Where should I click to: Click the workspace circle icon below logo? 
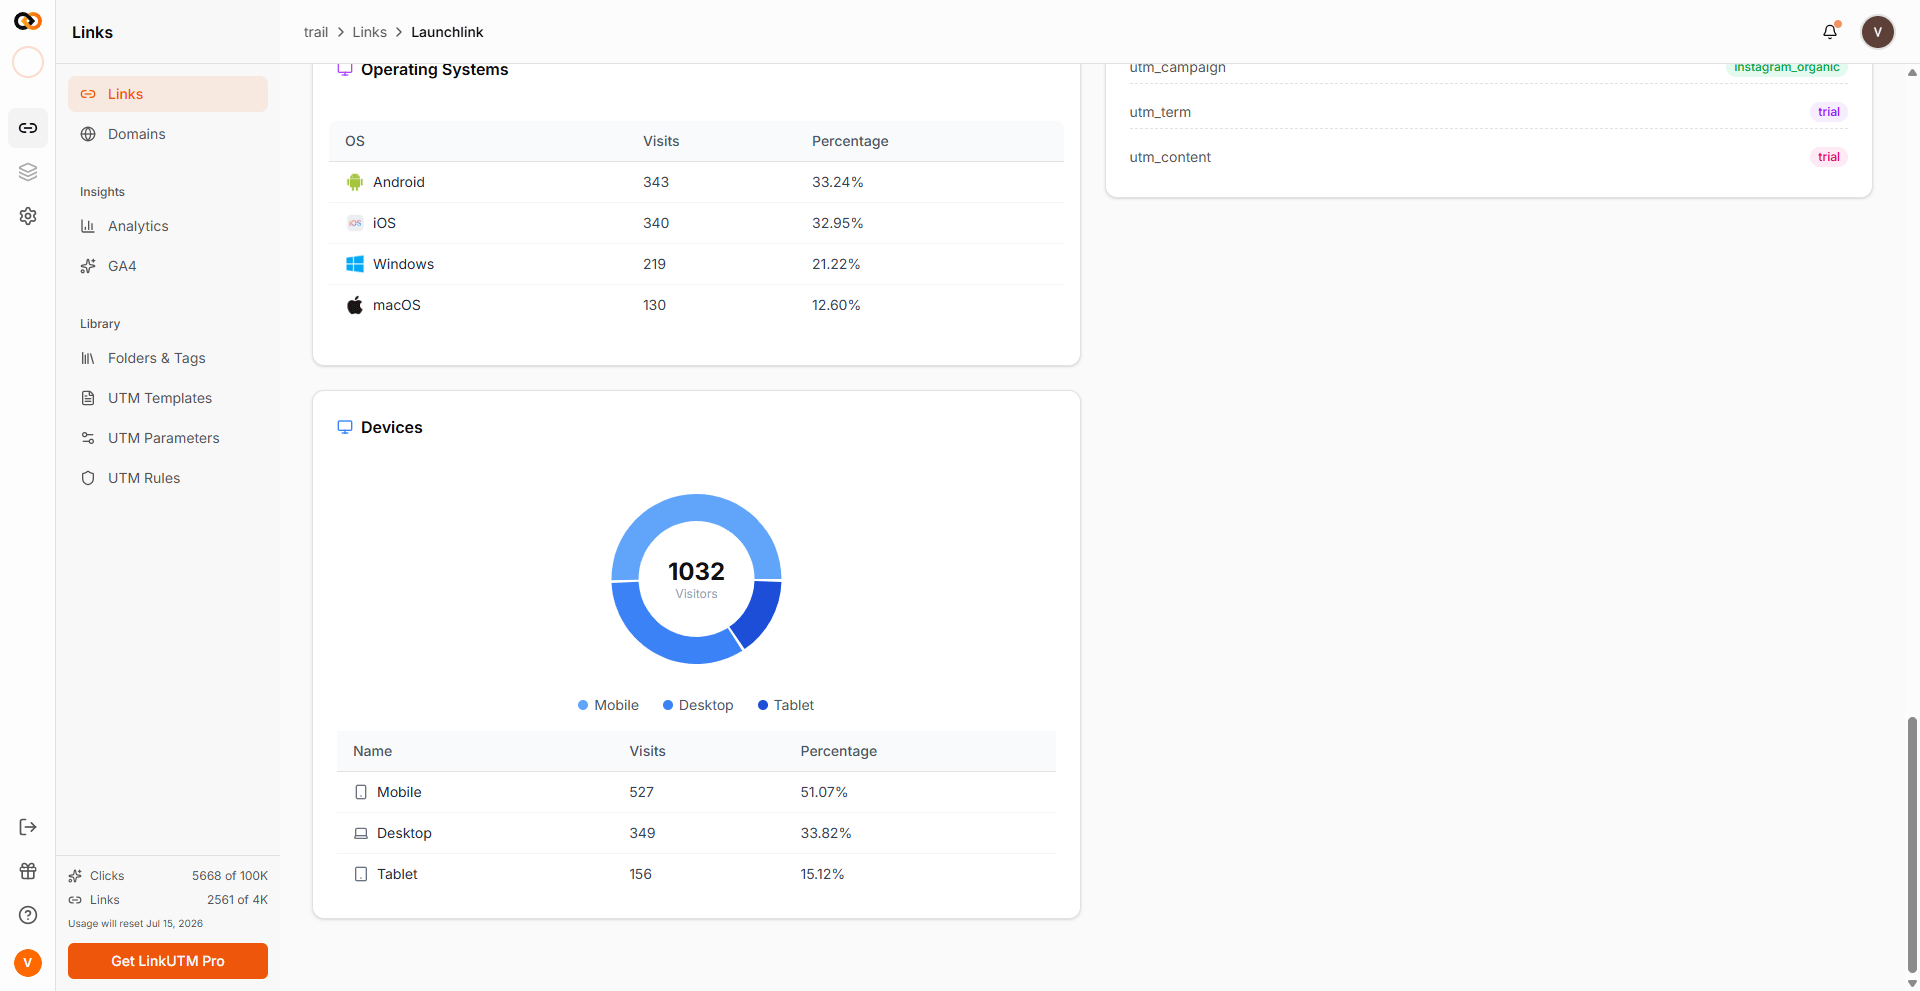28,62
